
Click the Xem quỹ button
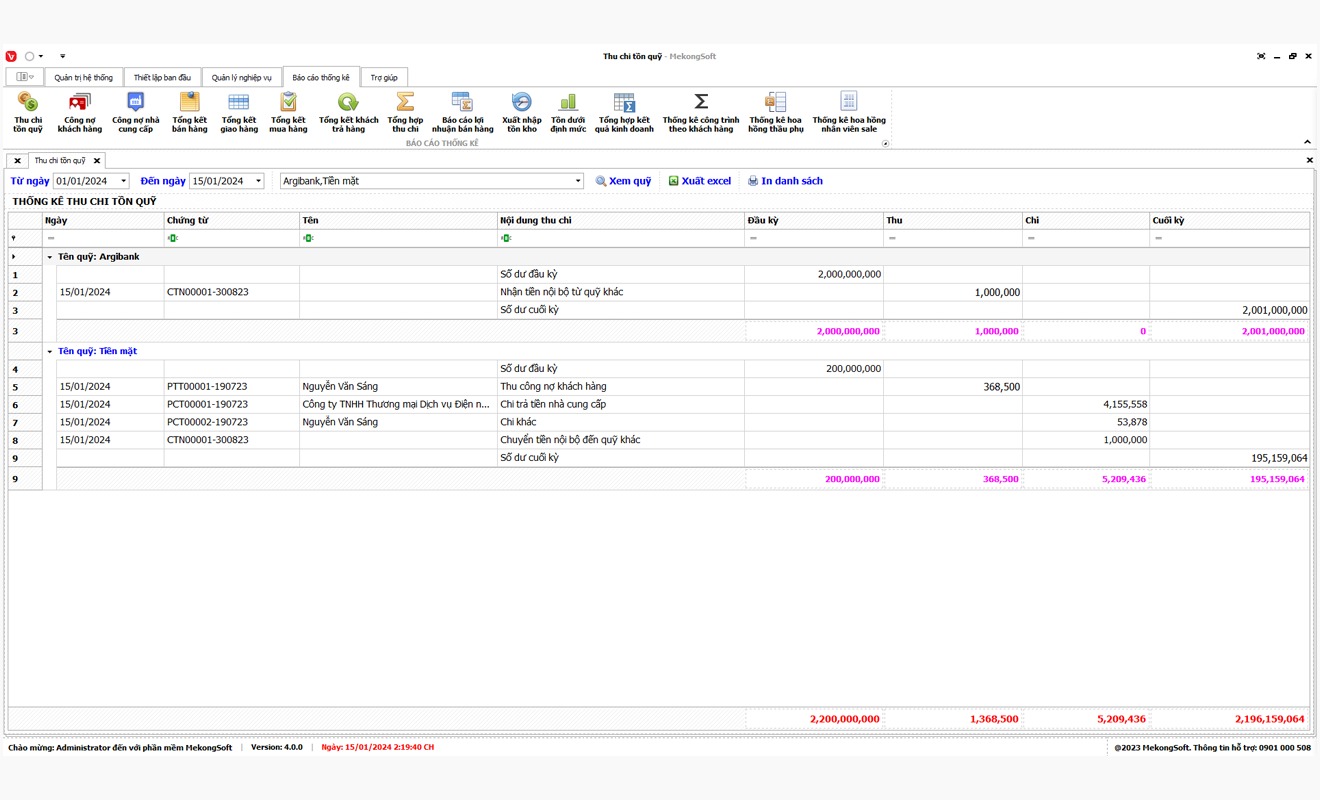point(623,181)
